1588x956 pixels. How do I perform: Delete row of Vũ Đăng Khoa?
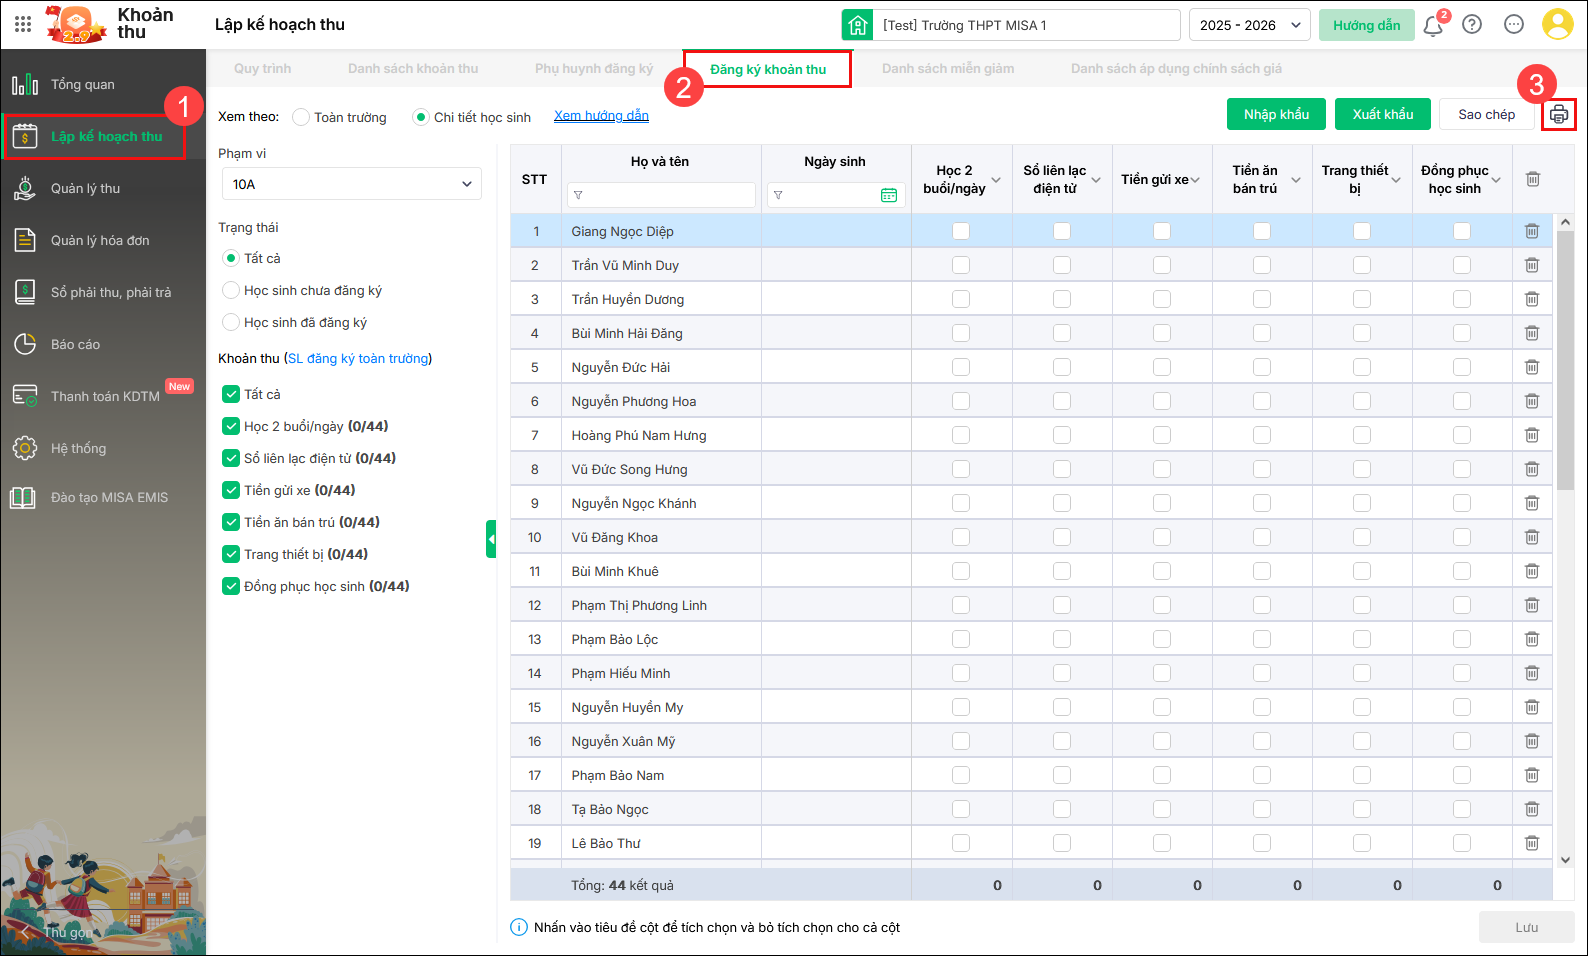[1532, 537]
